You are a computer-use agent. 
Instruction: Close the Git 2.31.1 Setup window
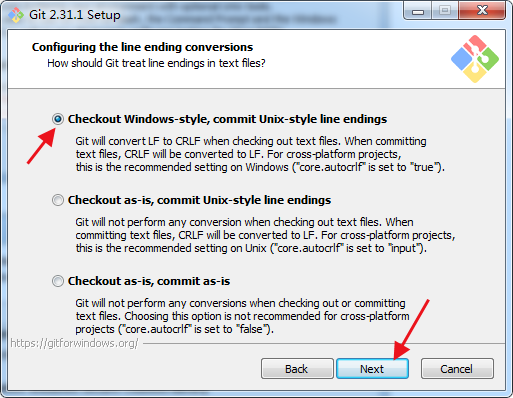482,11
